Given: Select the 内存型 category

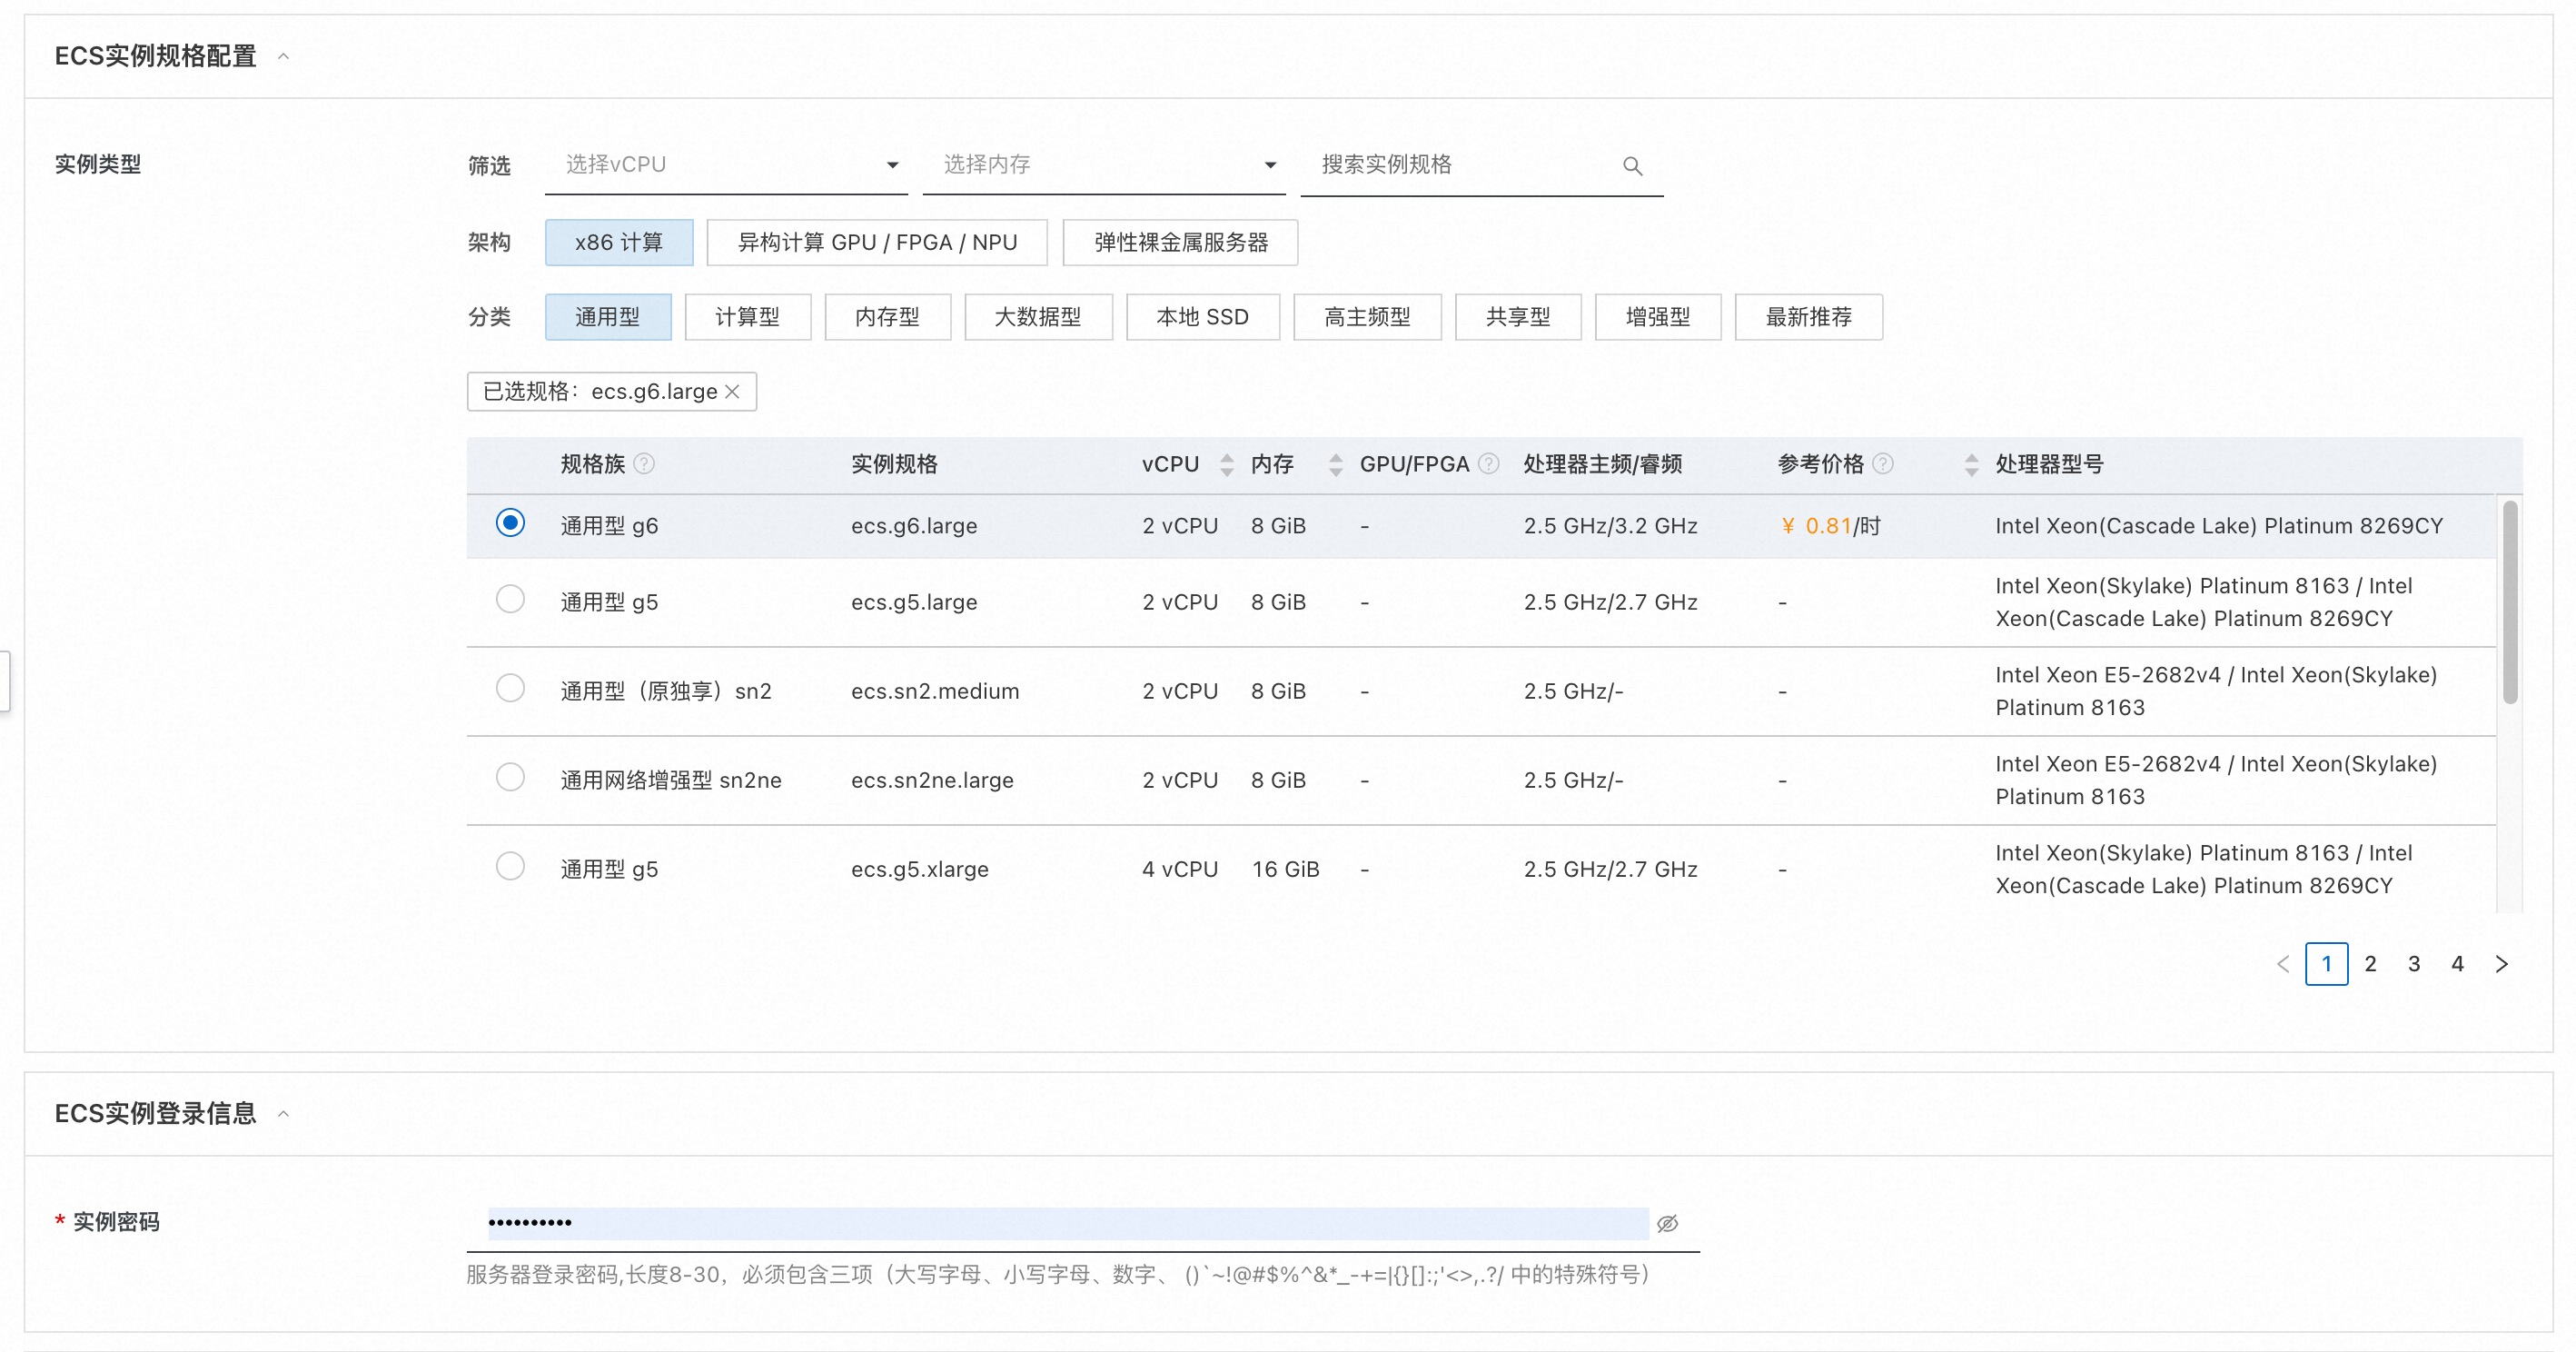Looking at the screenshot, I should click(888, 317).
